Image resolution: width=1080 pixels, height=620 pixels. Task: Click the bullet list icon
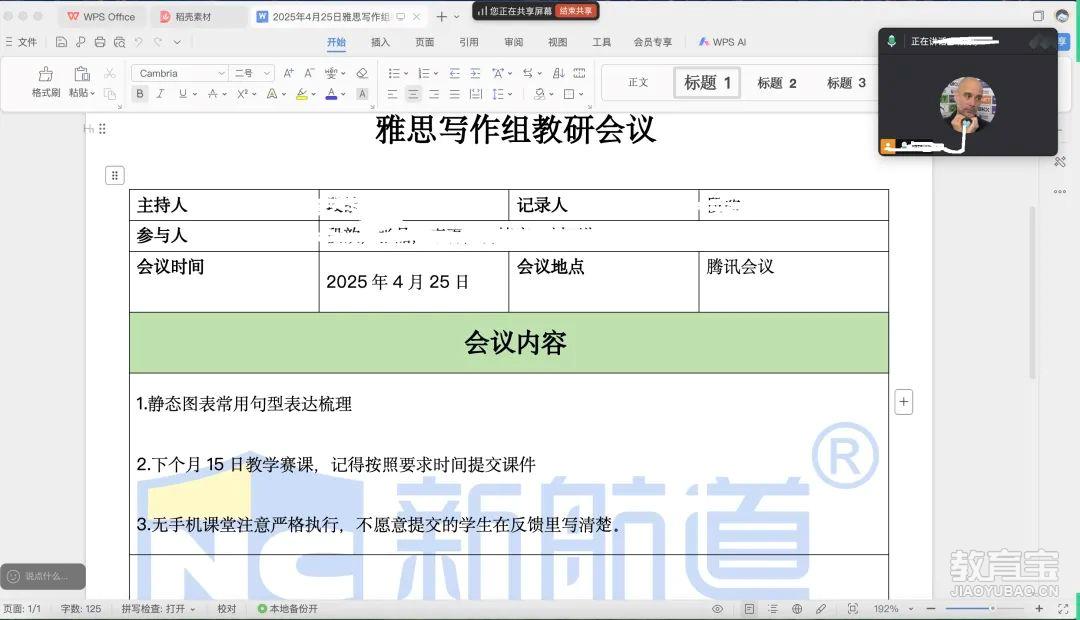(x=394, y=73)
